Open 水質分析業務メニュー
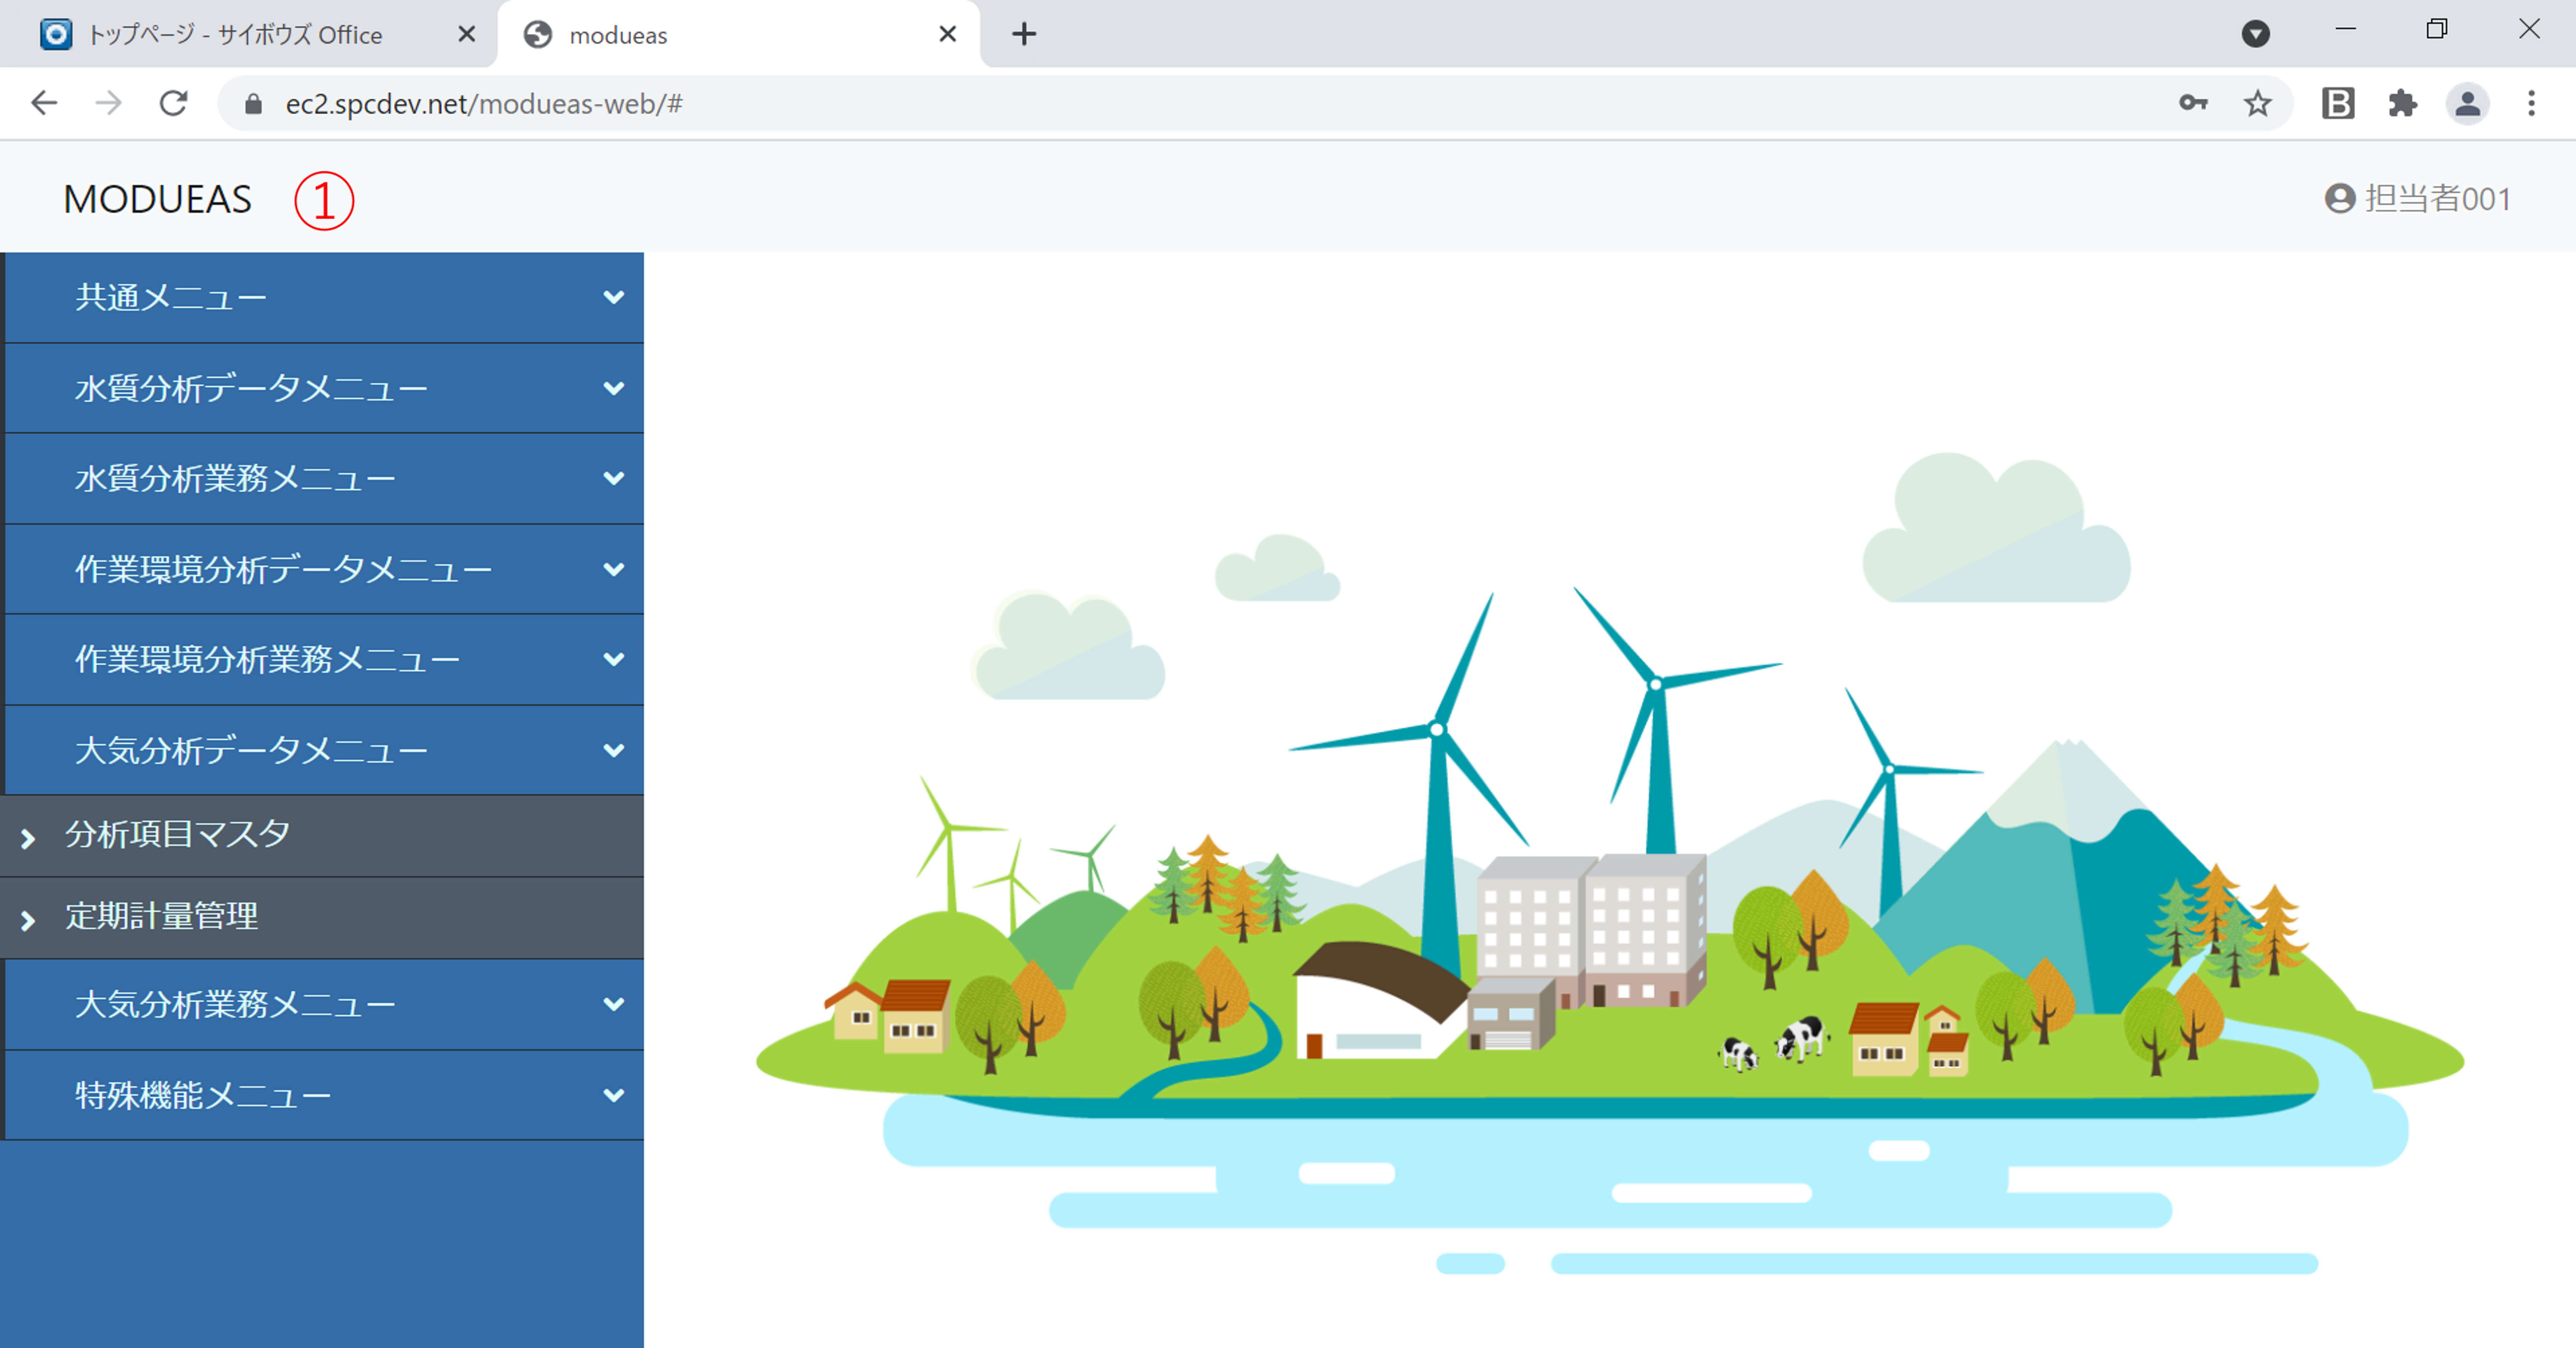Screen dimensions: 2576x1348 click(x=324, y=479)
